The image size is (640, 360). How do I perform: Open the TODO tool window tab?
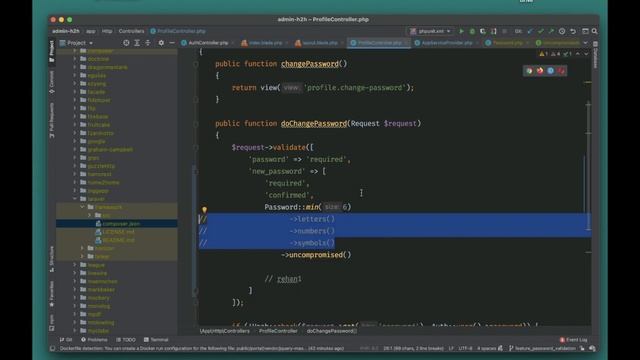coord(126,340)
